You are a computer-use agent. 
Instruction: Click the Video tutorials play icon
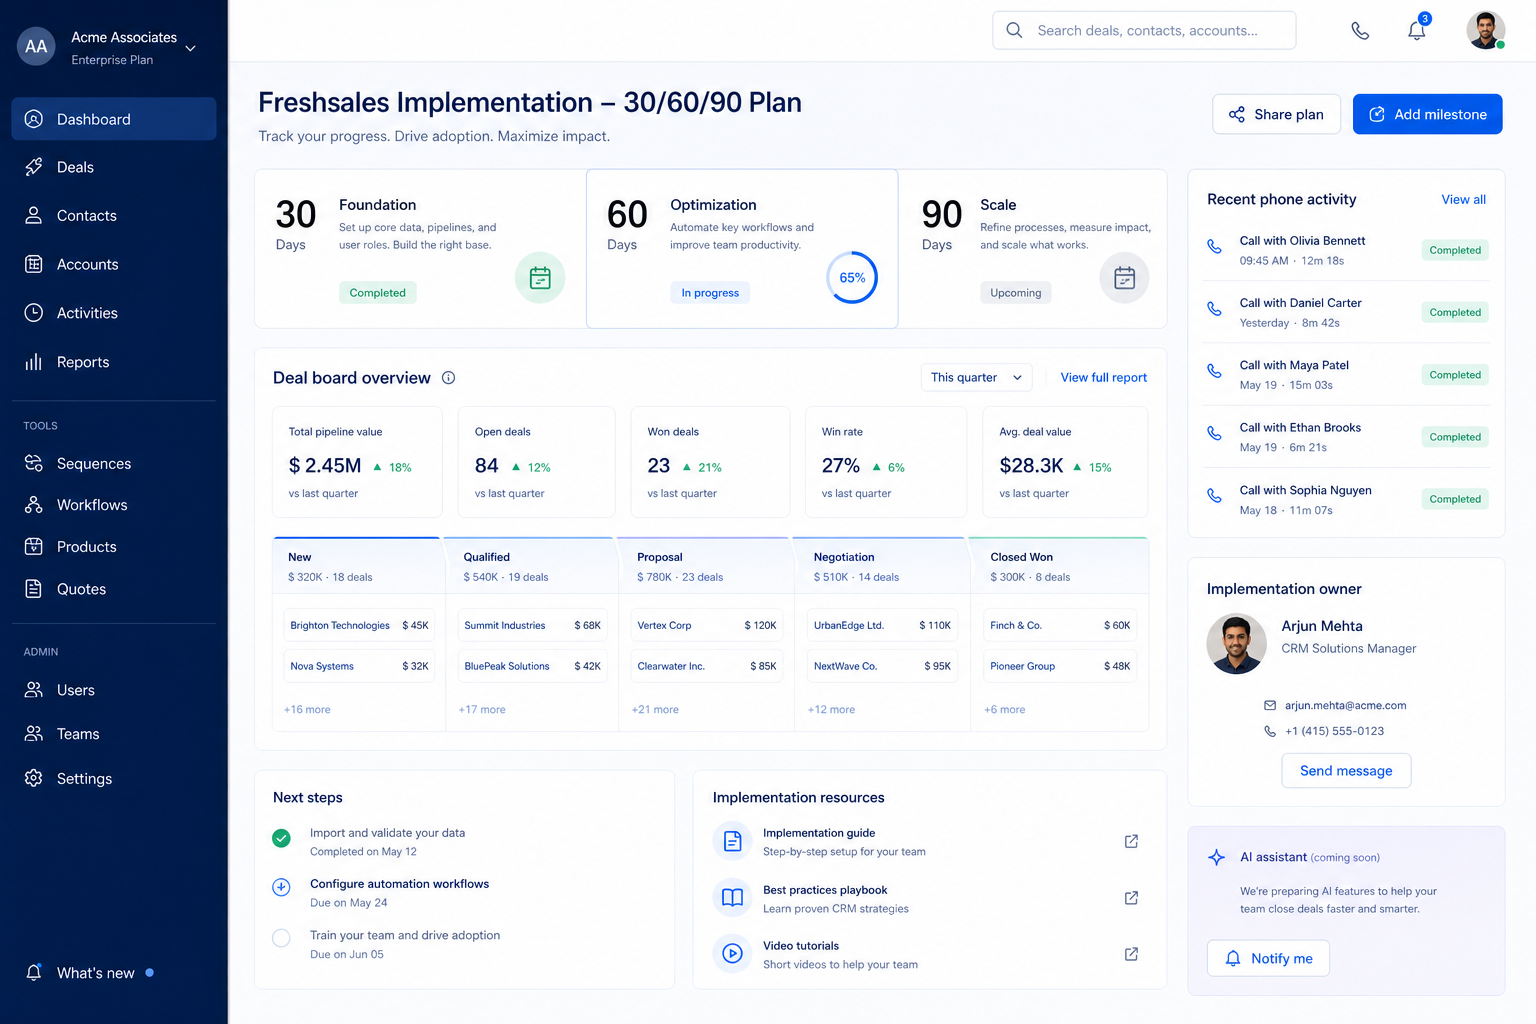[733, 954]
